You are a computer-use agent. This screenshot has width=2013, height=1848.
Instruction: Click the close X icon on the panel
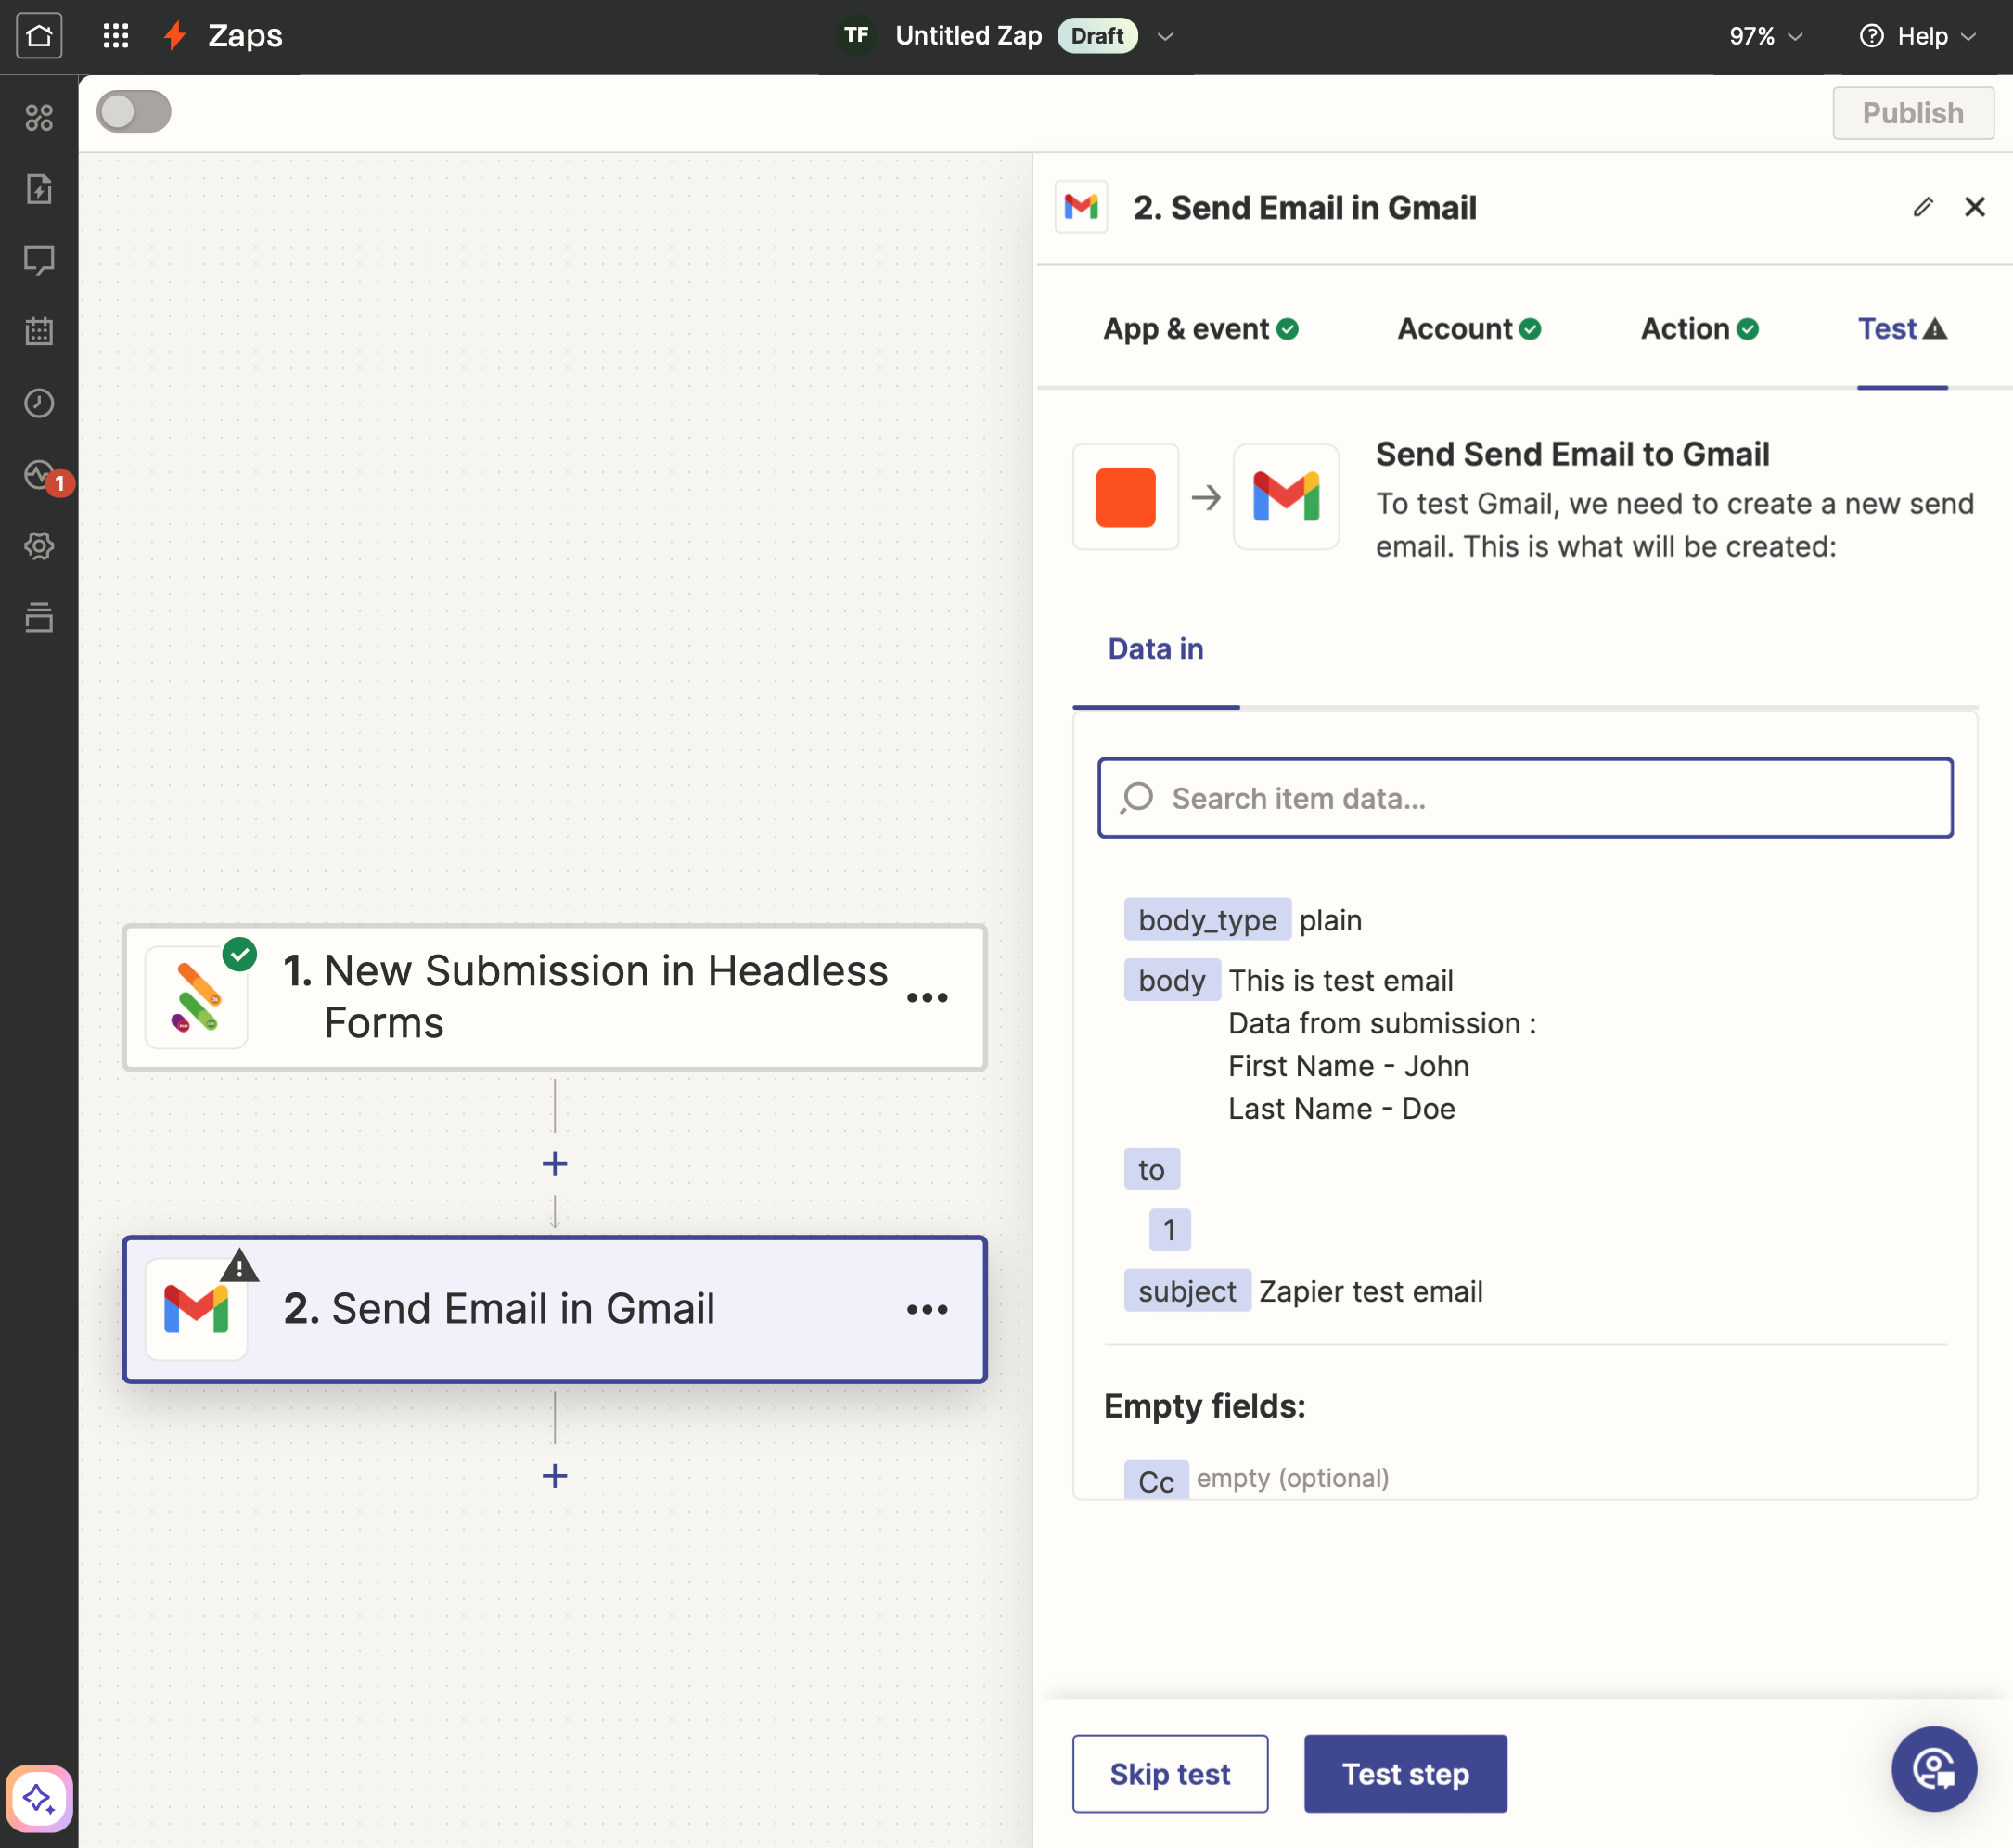[1974, 205]
